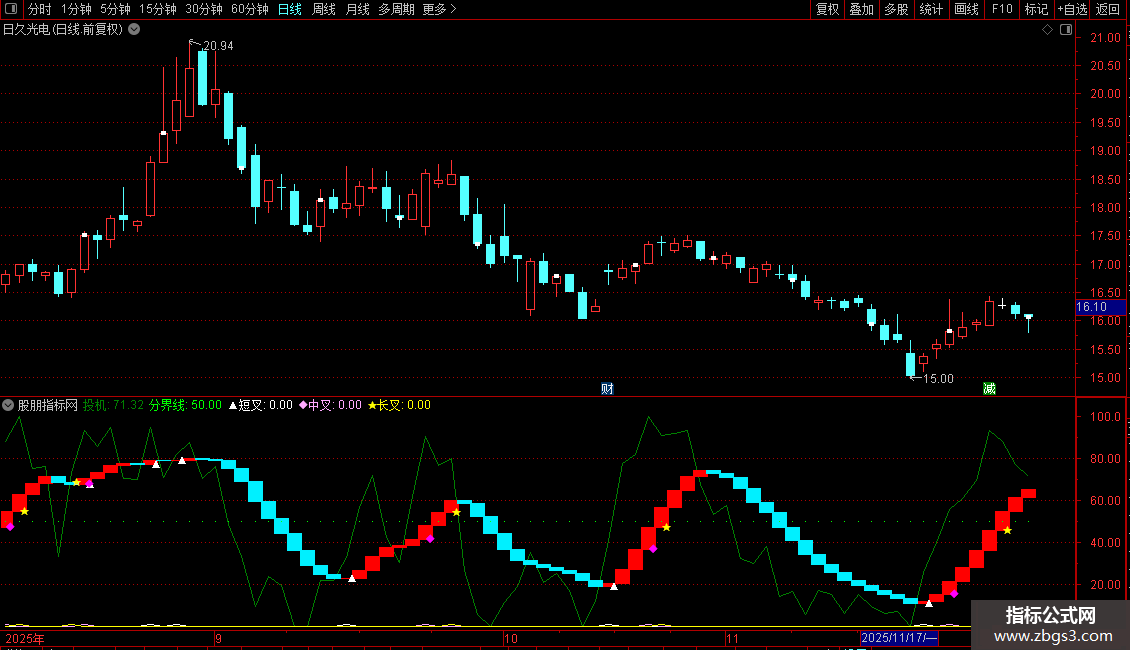Open the 多周期 multi-period view
This screenshot has height=650, width=1130.
[x=396, y=9]
